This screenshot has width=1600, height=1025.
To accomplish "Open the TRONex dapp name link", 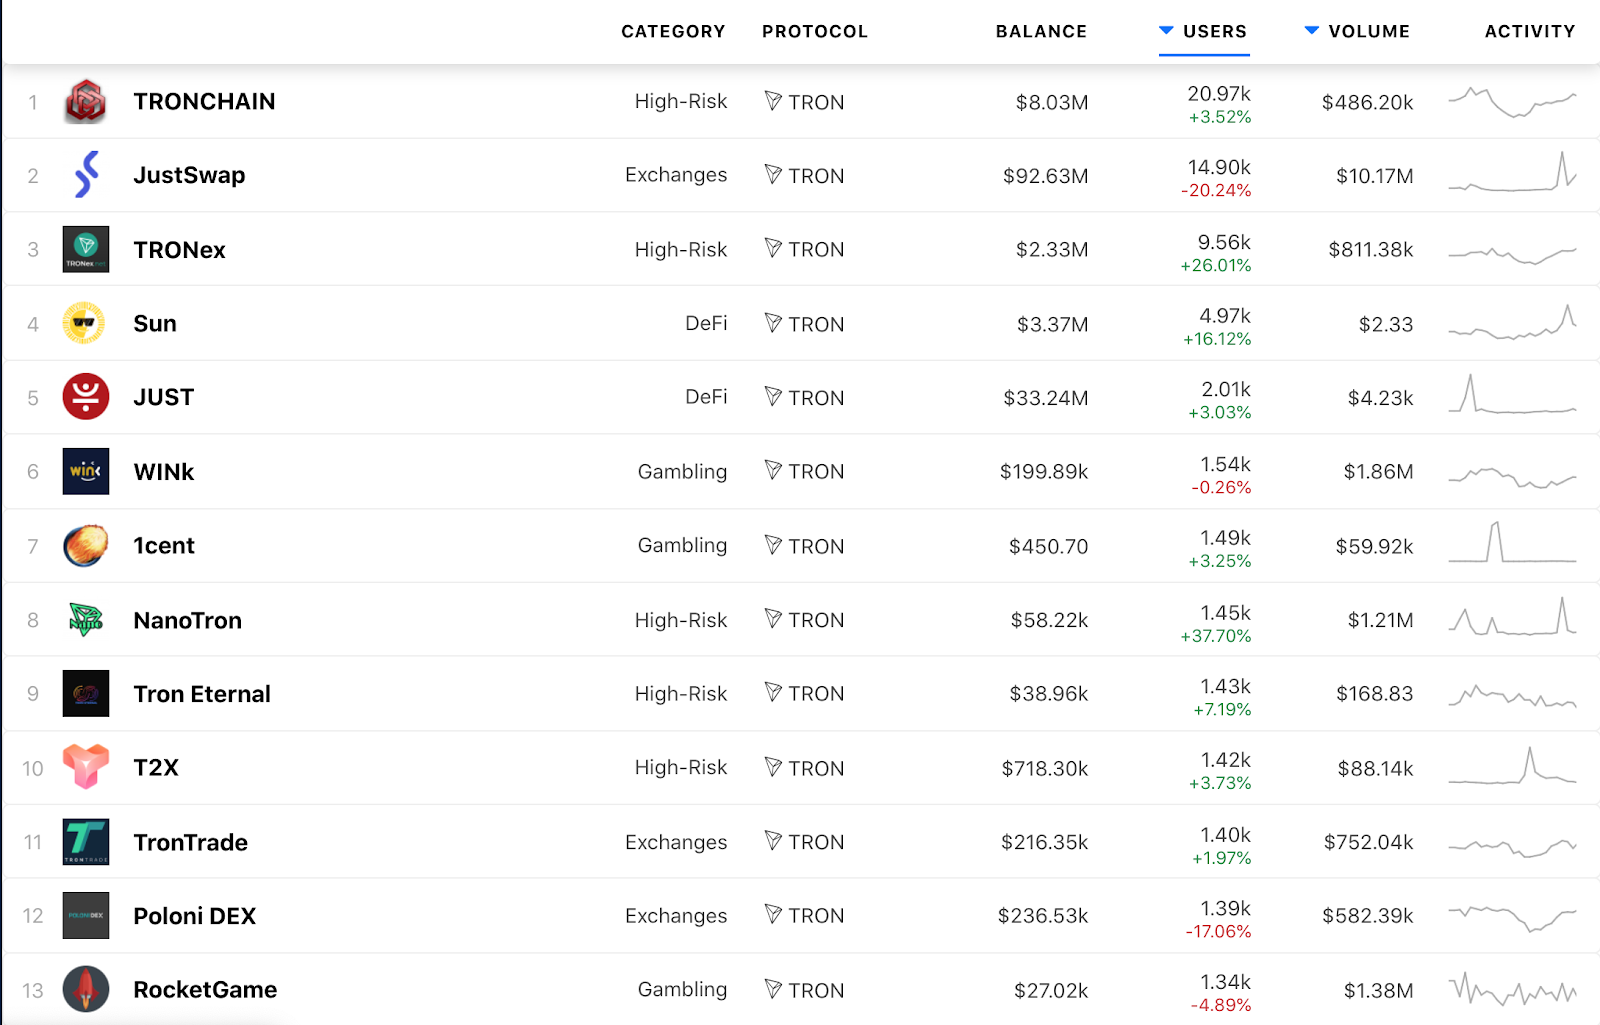I will pos(180,250).
